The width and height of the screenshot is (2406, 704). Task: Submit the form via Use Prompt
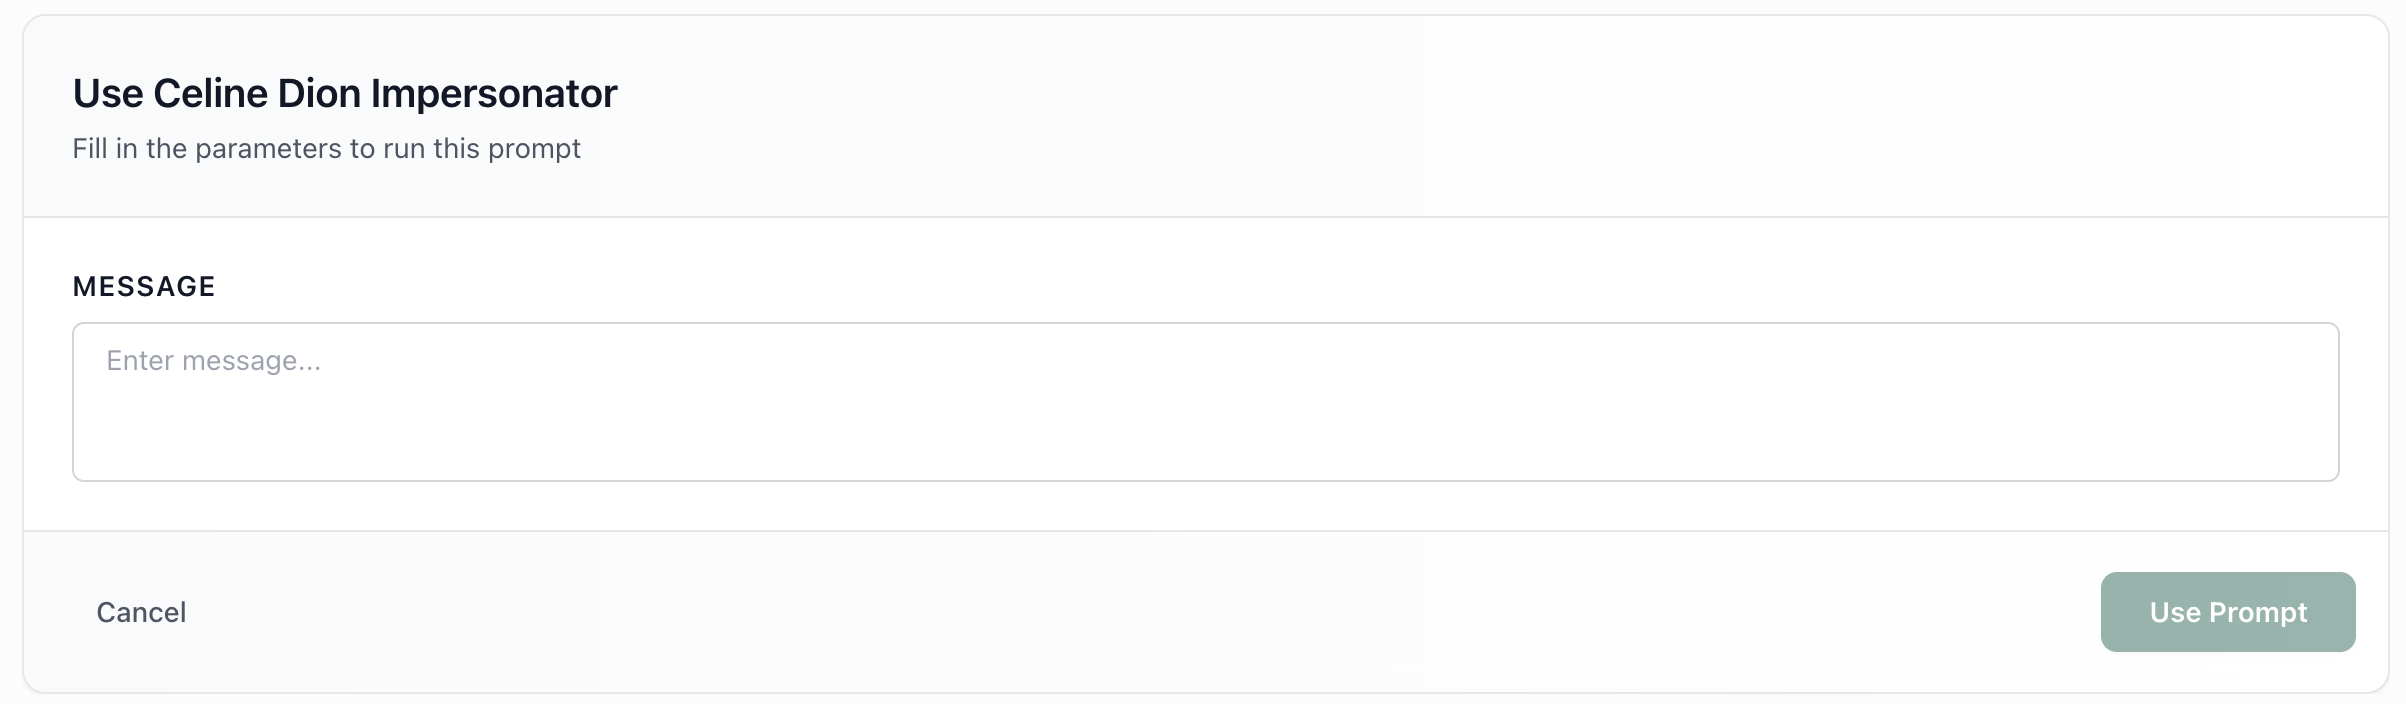(x=2227, y=612)
